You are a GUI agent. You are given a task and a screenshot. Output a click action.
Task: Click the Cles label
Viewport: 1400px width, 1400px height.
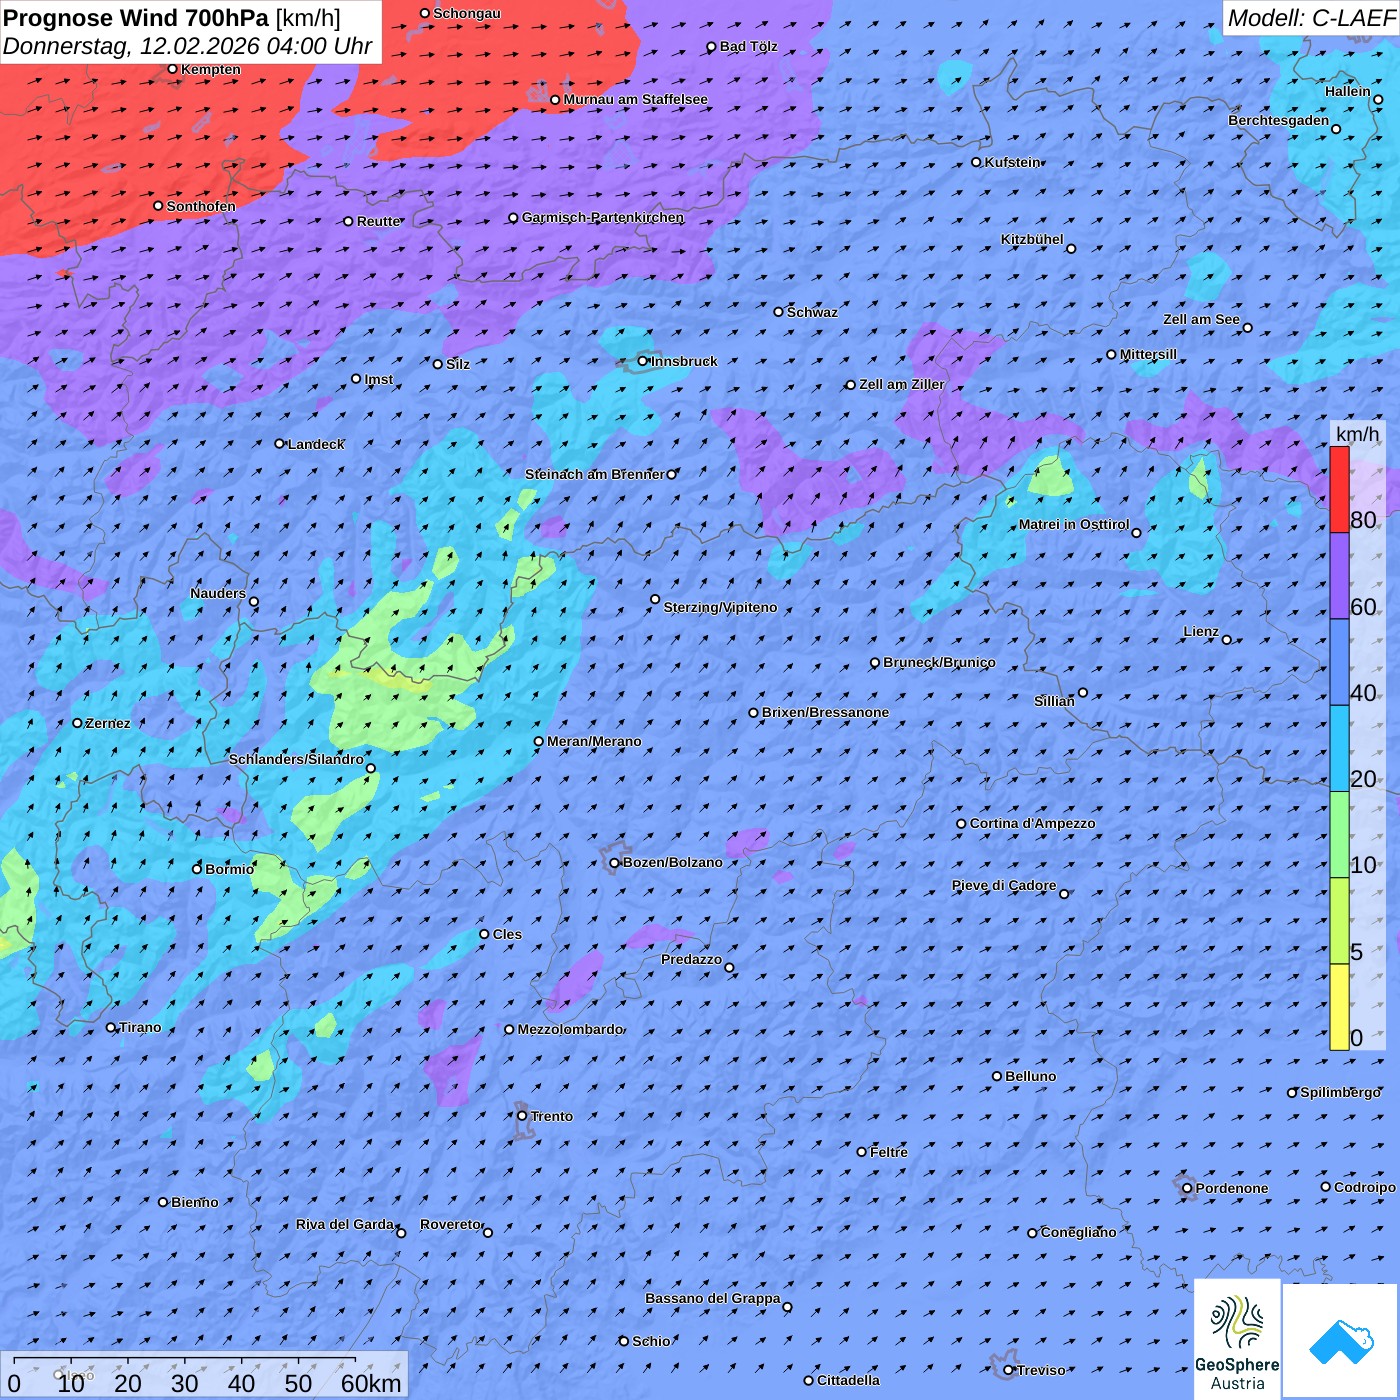pyautogui.click(x=507, y=934)
